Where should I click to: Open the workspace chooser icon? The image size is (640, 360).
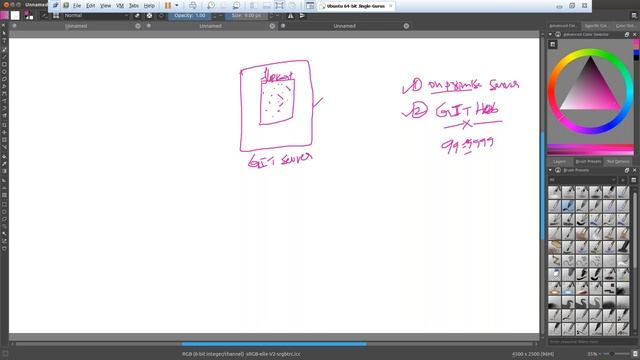pyautogui.click(x=634, y=16)
